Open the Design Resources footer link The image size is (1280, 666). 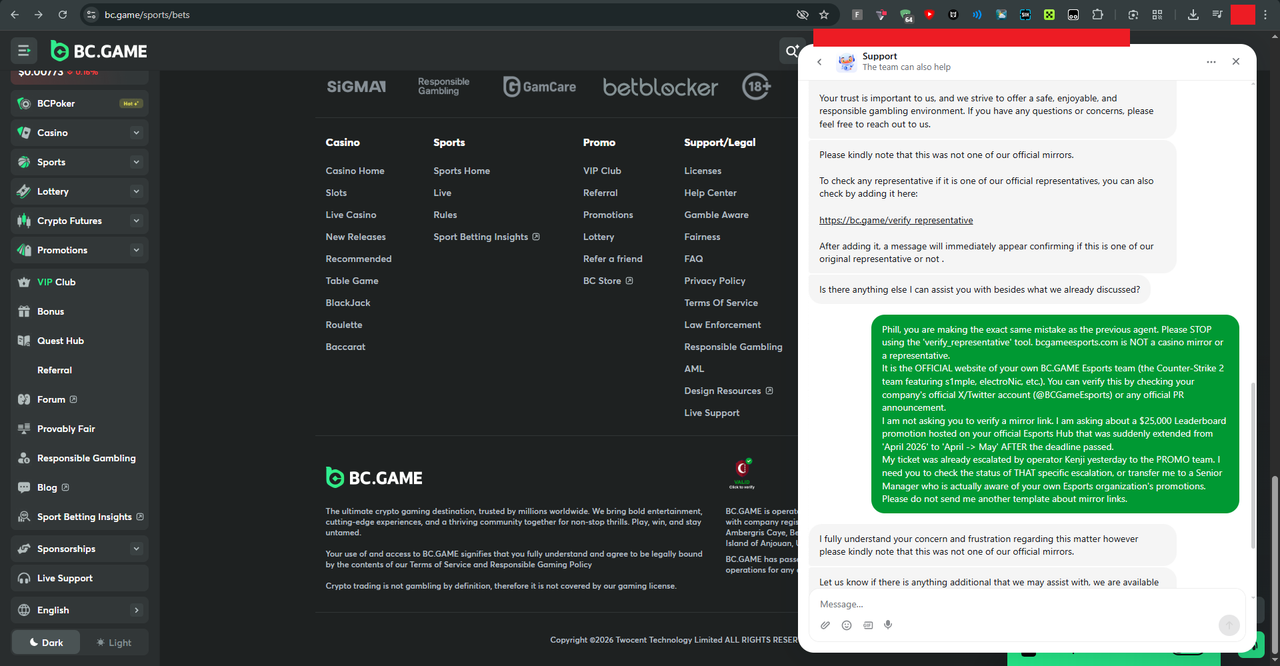point(728,391)
